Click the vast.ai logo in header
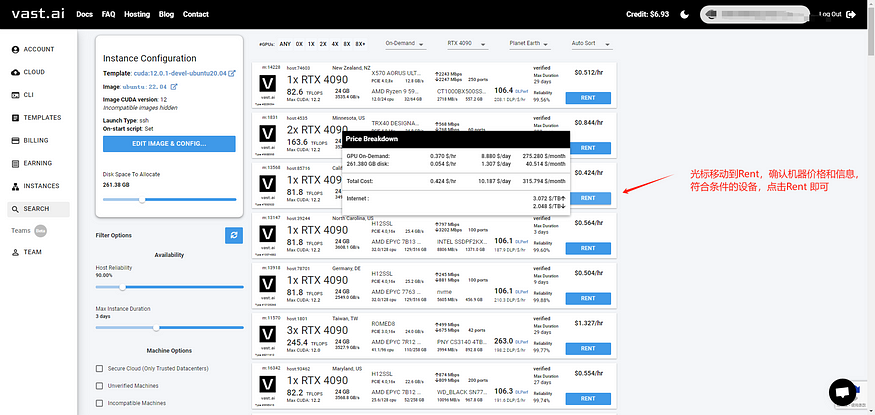875x415 pixels. click(x=38, y=14)
